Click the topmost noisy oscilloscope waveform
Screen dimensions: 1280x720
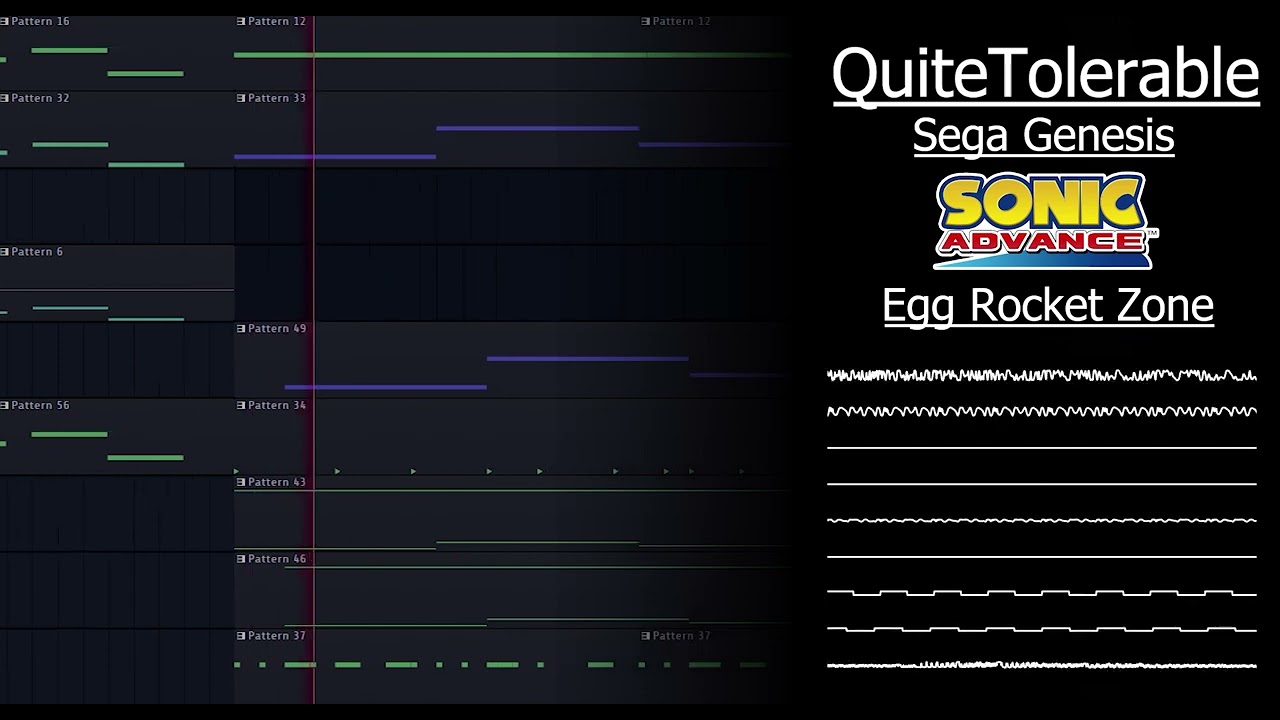point(1042,376)
